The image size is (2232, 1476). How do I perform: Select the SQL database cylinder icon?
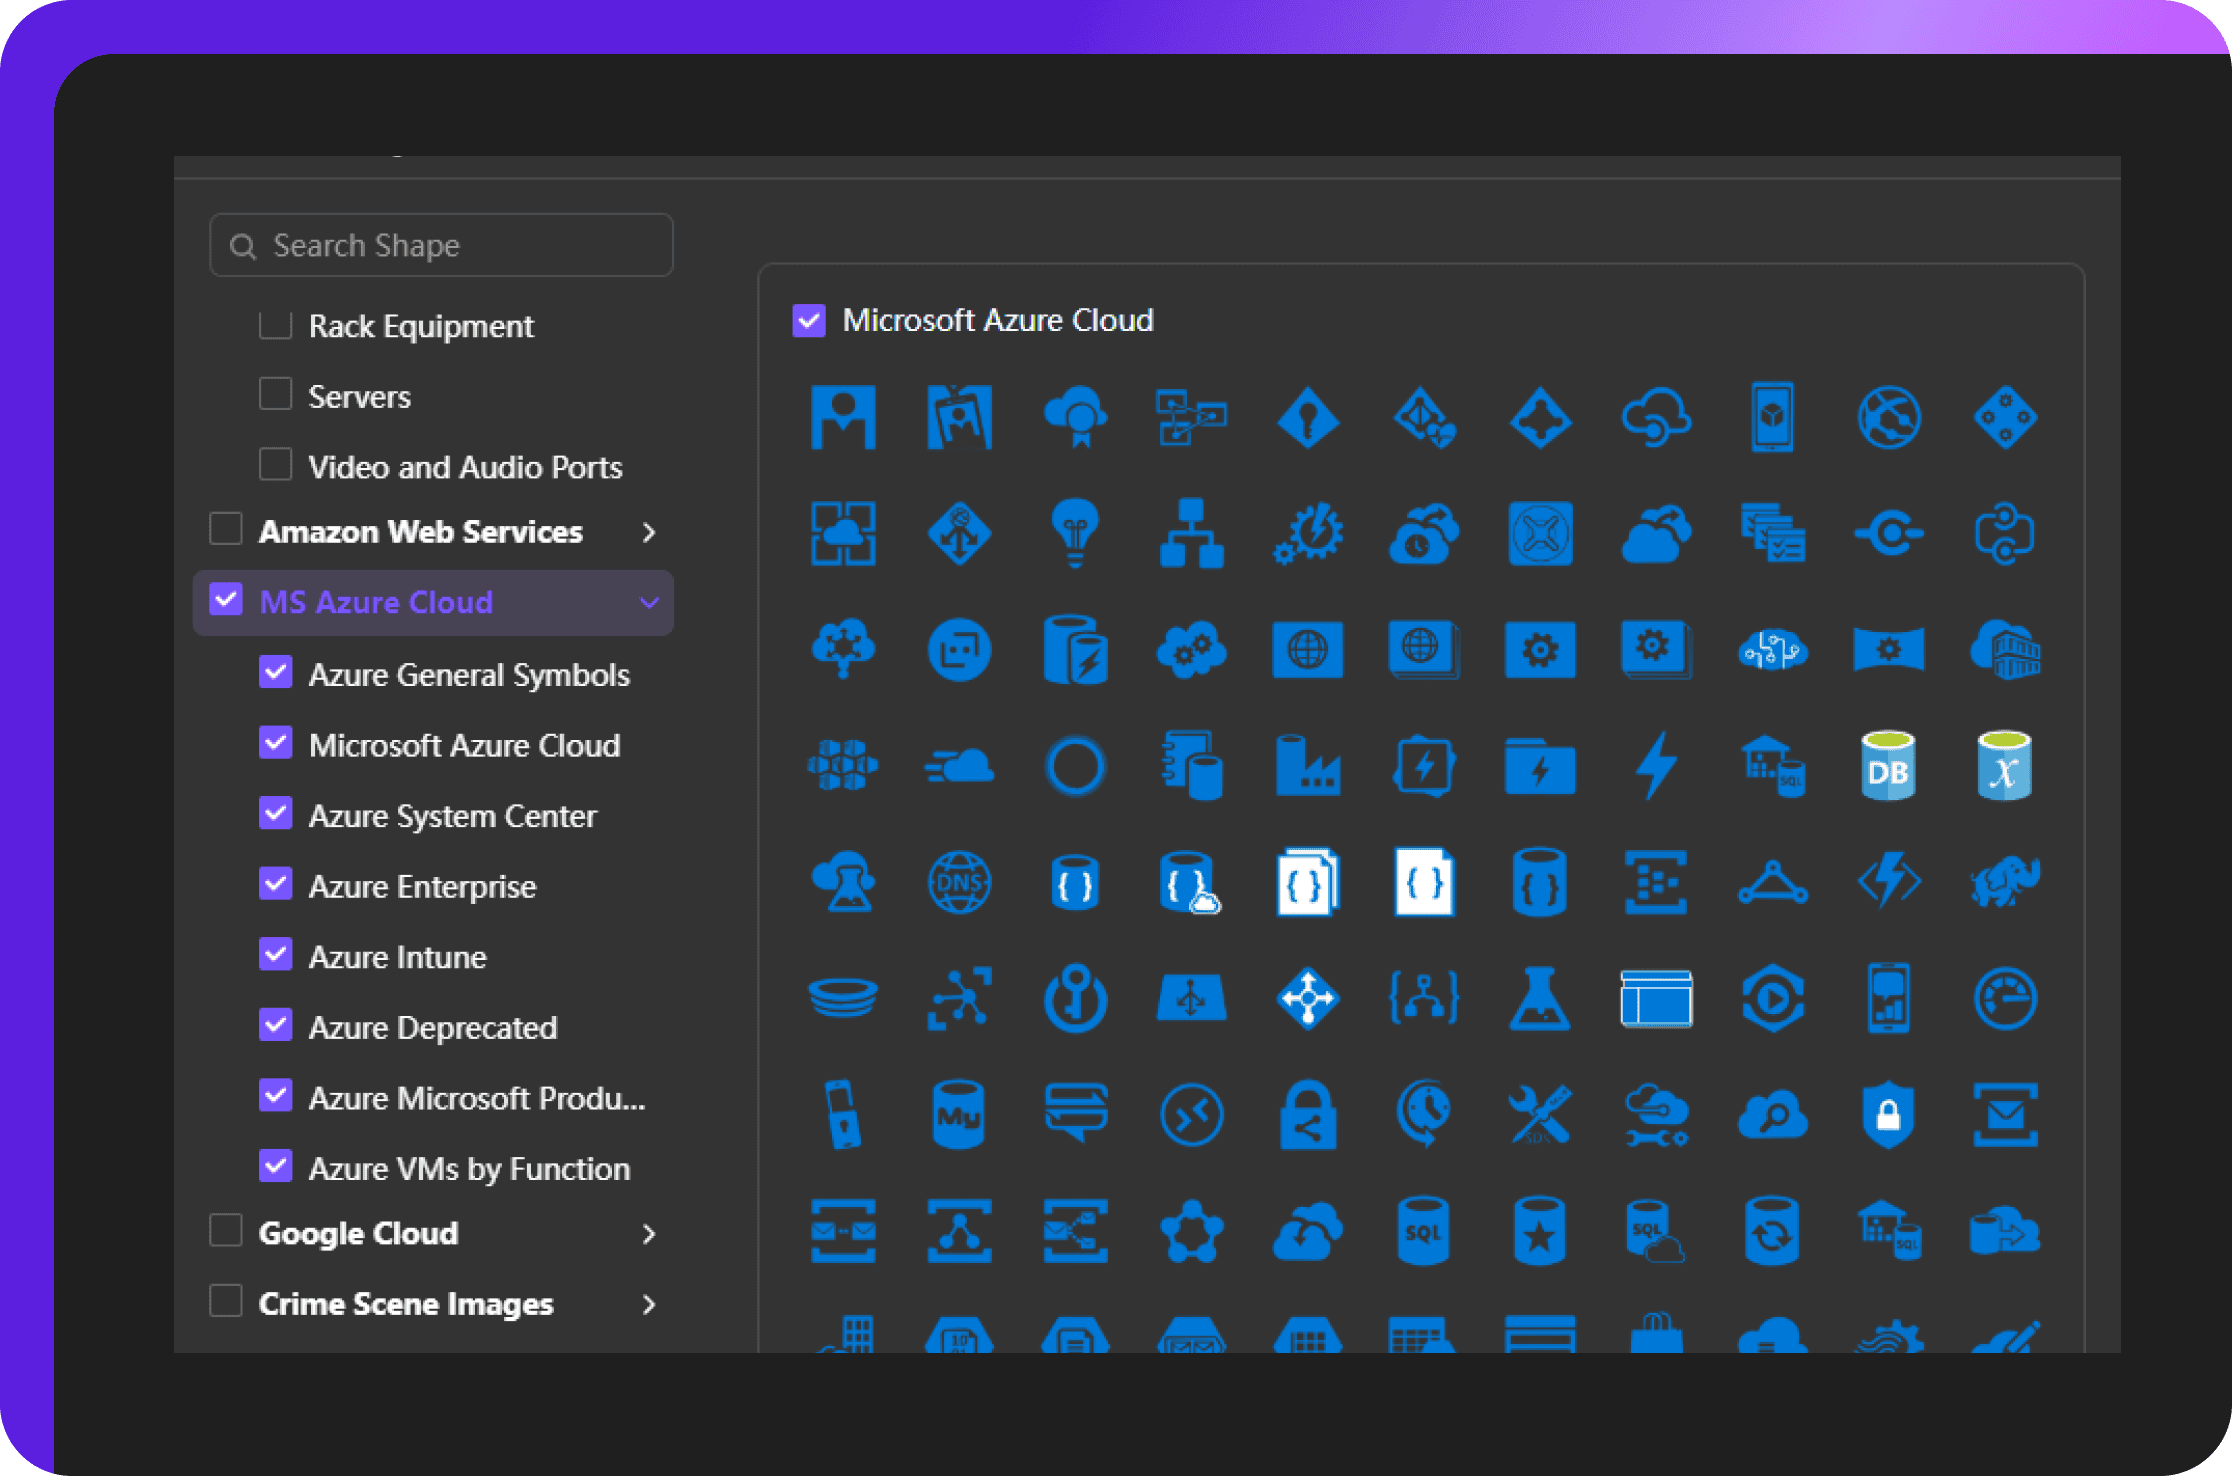click(1423, 1231)
